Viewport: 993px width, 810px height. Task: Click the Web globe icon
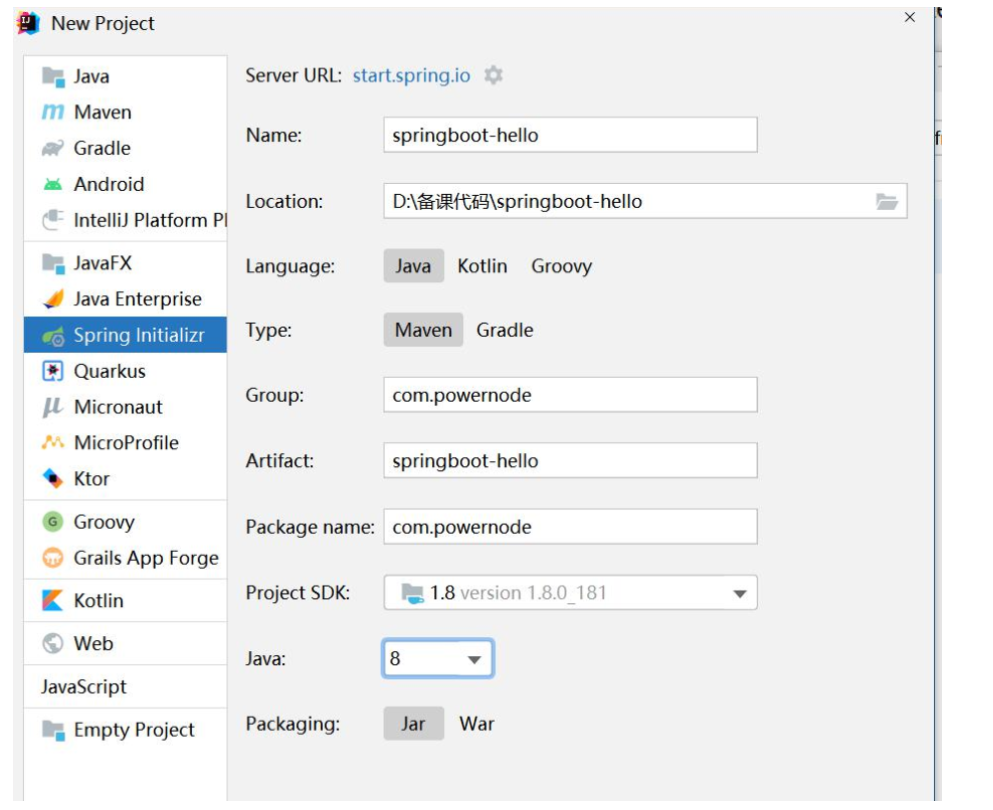53,643
